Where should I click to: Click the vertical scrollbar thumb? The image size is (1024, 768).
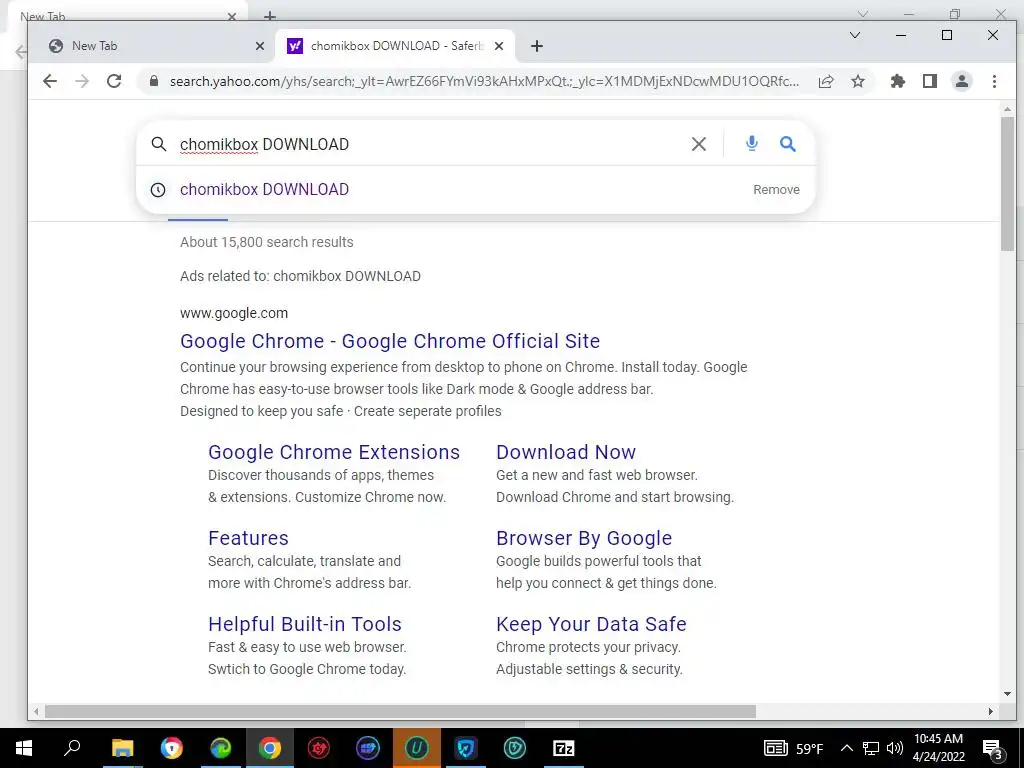click(1006, 184)
